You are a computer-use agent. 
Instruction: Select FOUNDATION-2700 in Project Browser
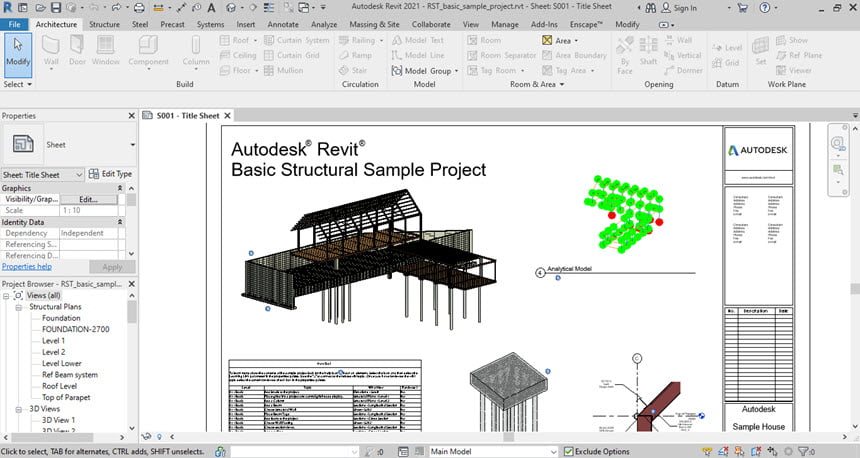pos(76,330)
